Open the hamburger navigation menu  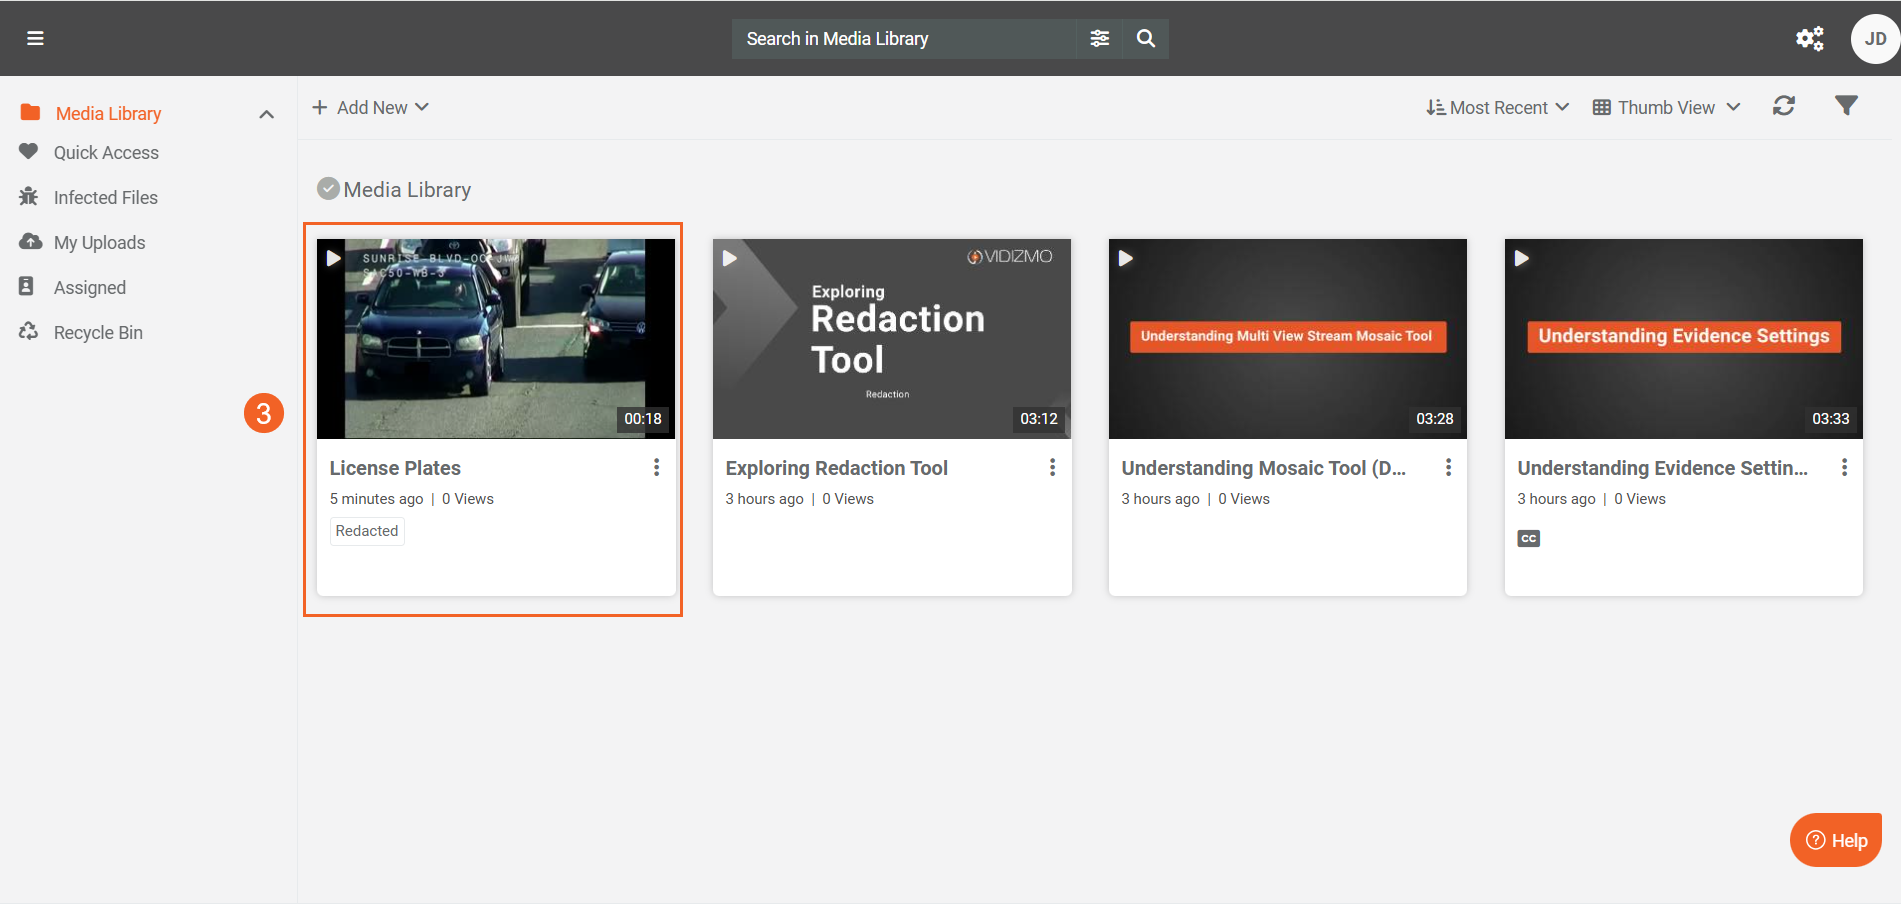pos(35,38)
